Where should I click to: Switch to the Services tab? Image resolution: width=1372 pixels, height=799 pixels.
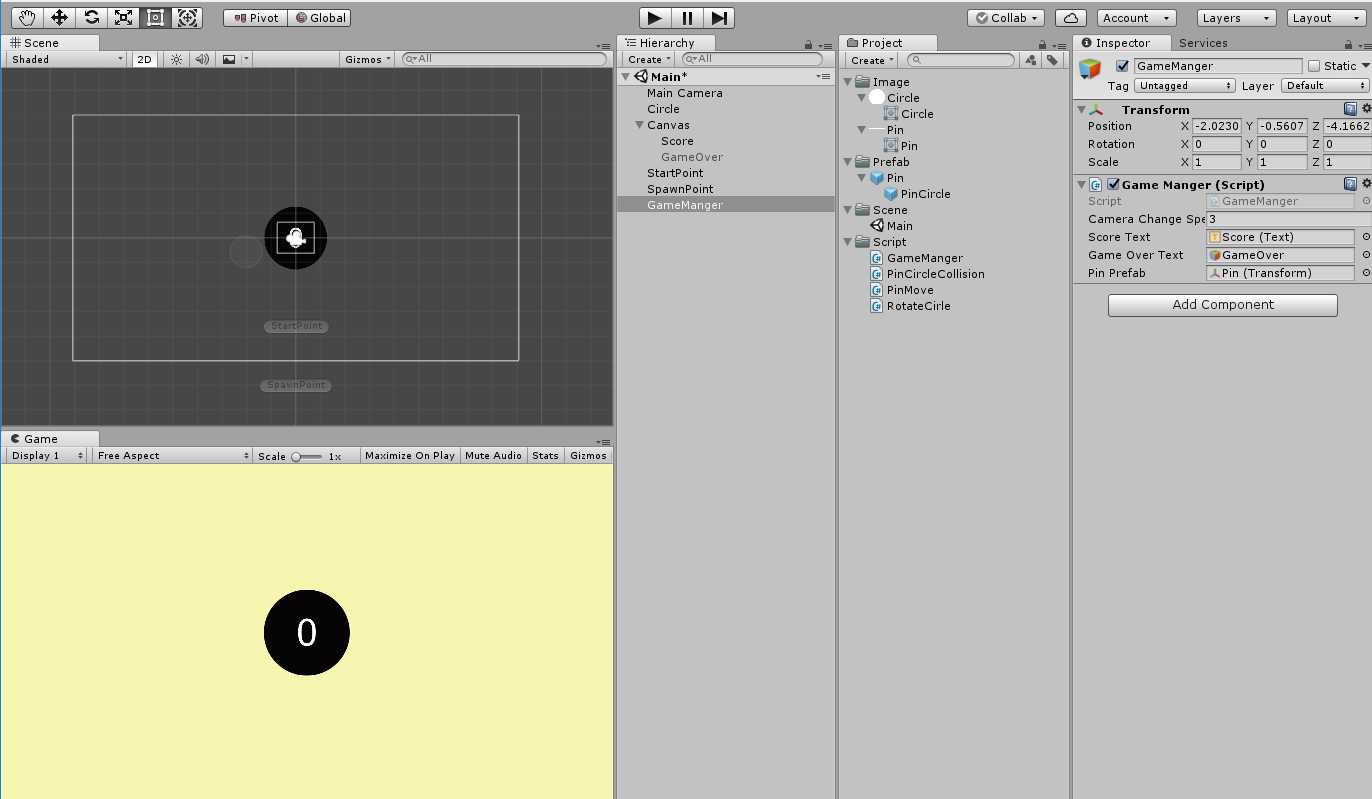1203,43
